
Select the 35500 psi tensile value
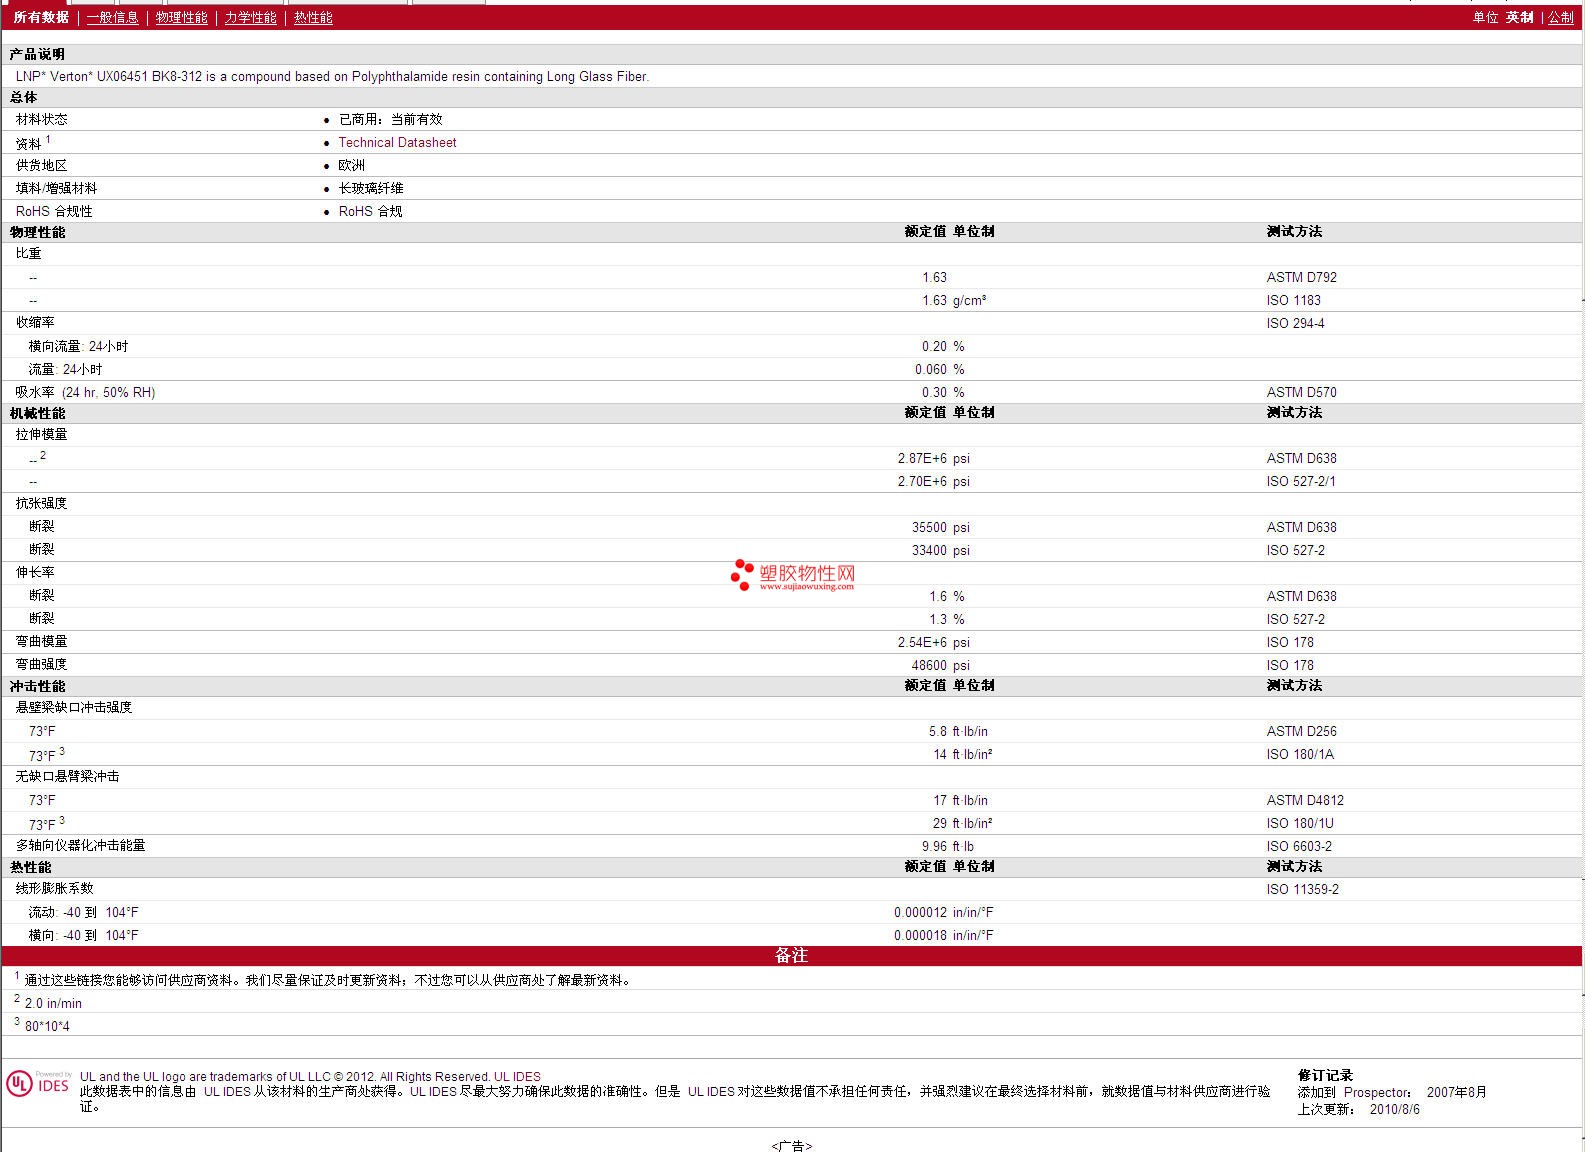pyautogui.click(x=940, y=527)
